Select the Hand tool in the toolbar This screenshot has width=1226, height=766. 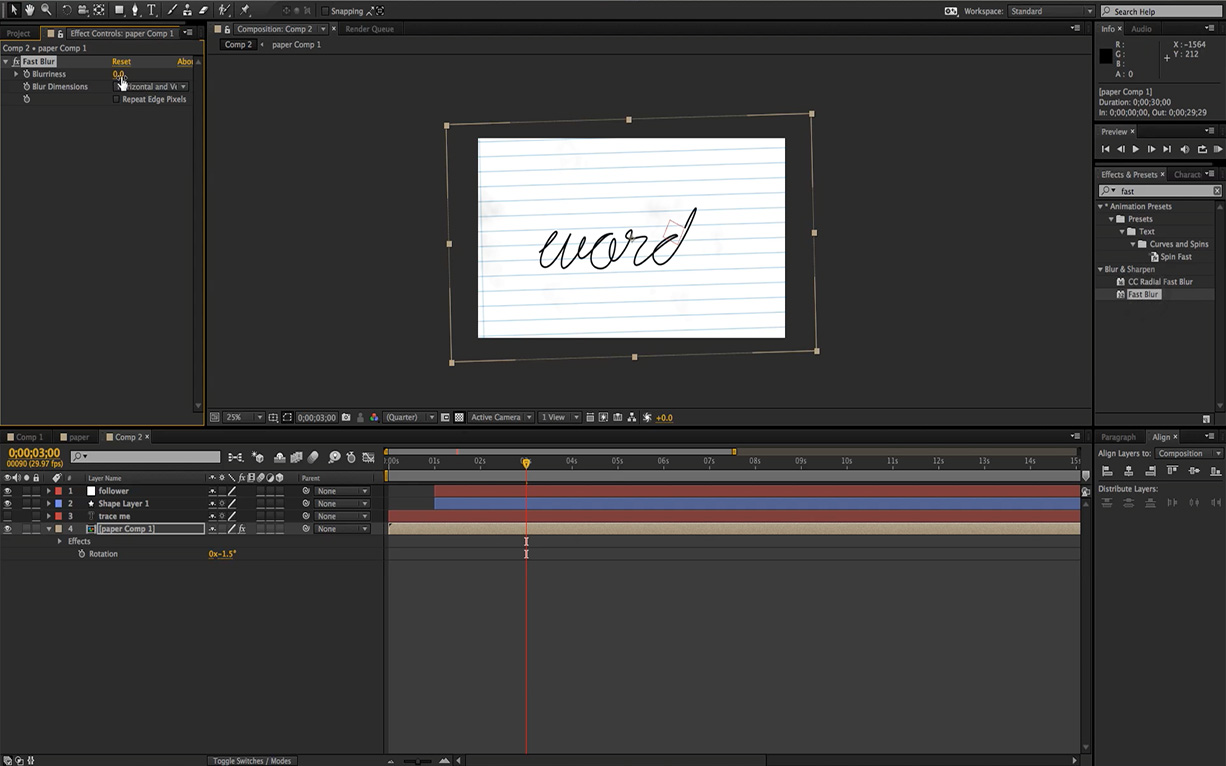pos(30,11)
